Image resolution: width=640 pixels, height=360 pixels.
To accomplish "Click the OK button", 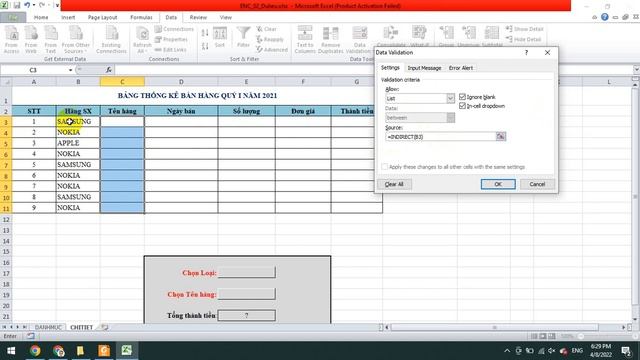I will [x=498, y=184].
